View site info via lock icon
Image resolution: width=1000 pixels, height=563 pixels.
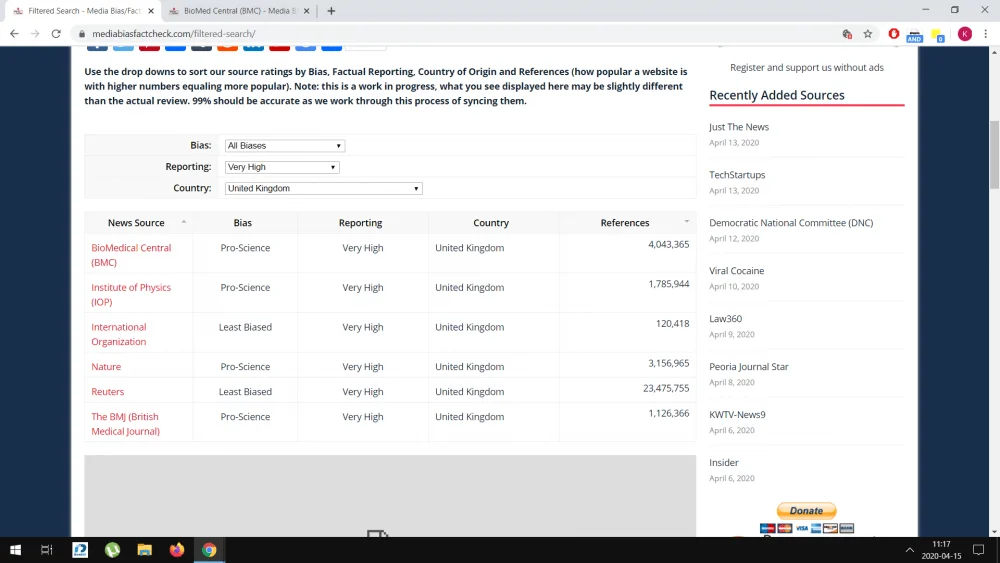82,34
